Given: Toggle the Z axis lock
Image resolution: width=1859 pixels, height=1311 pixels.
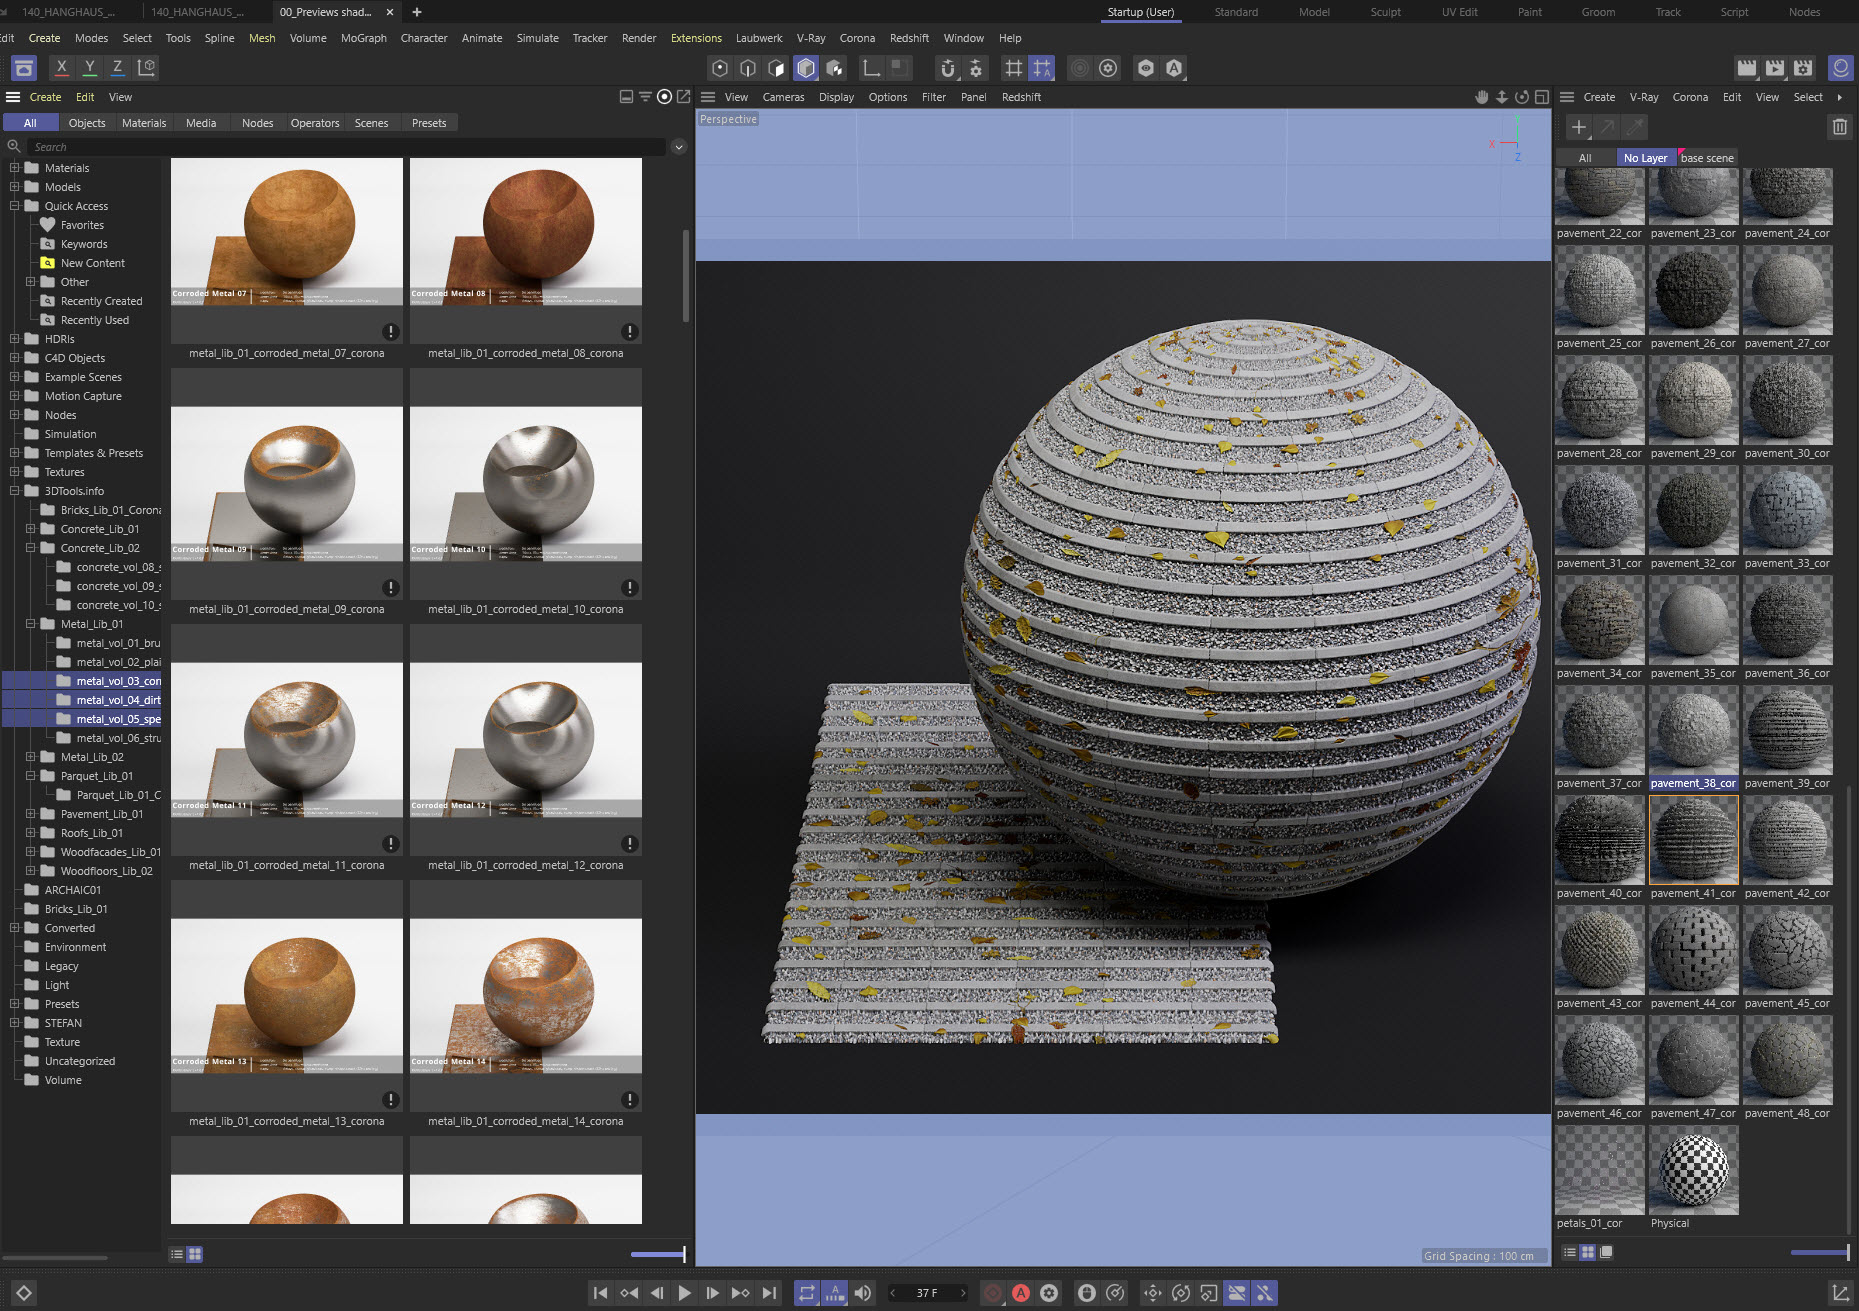Looking at the screenshot, I should point(118,67).
